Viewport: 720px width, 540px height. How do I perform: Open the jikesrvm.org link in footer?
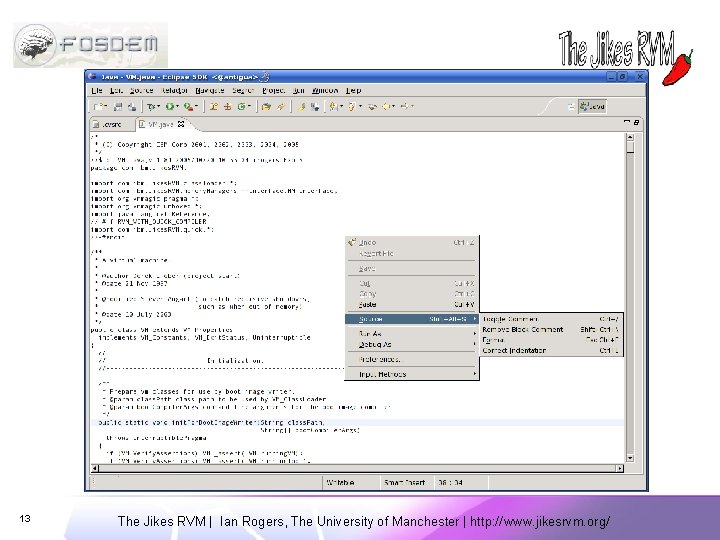pyautogui.click(x=540, y=522)
